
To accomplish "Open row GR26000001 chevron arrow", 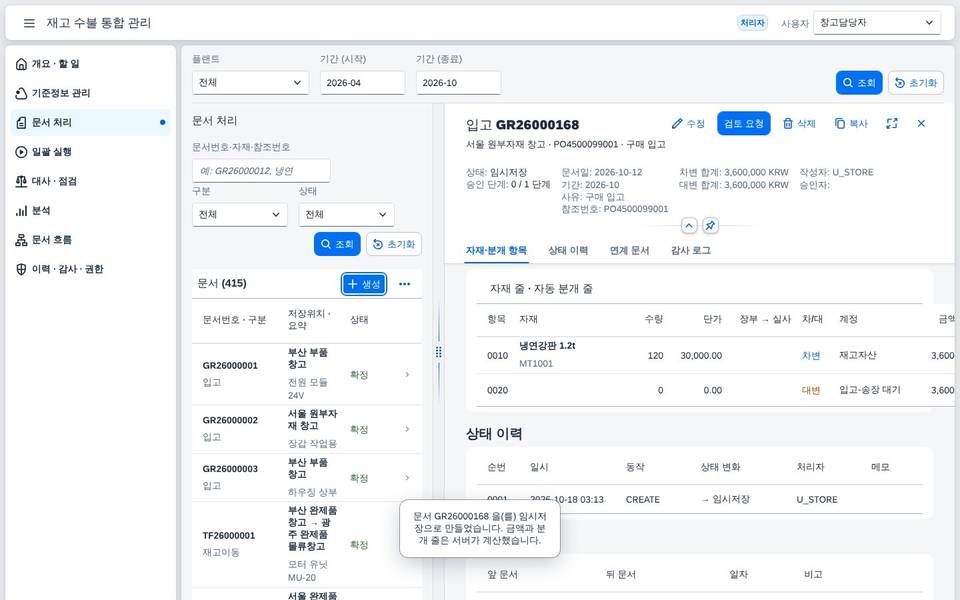I will click(407, 375).
